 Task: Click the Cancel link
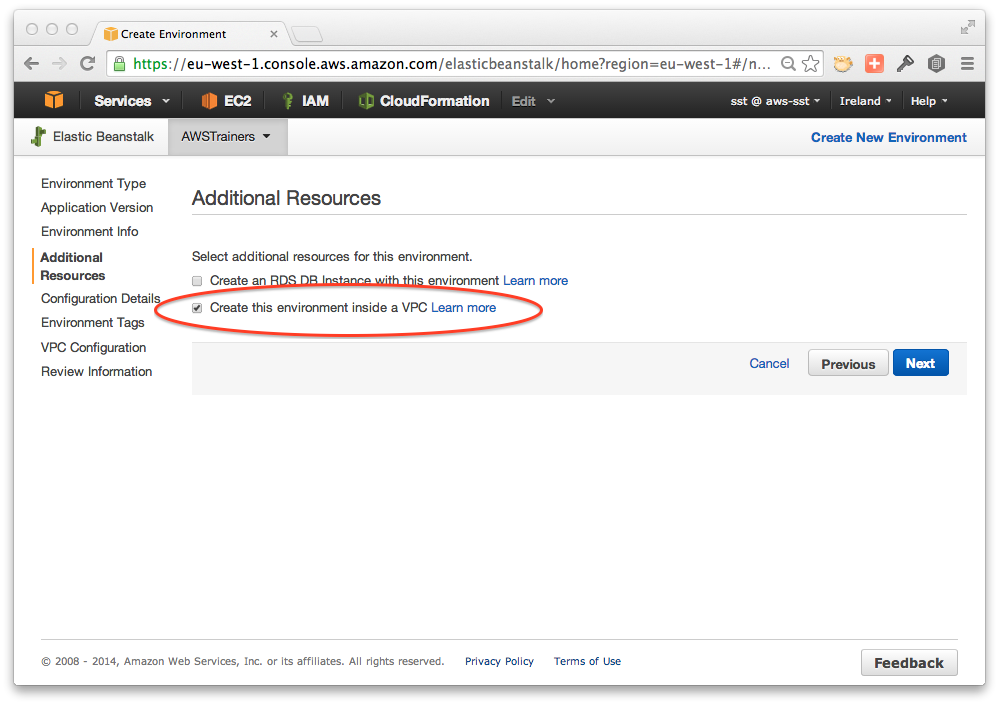(769, 363)
